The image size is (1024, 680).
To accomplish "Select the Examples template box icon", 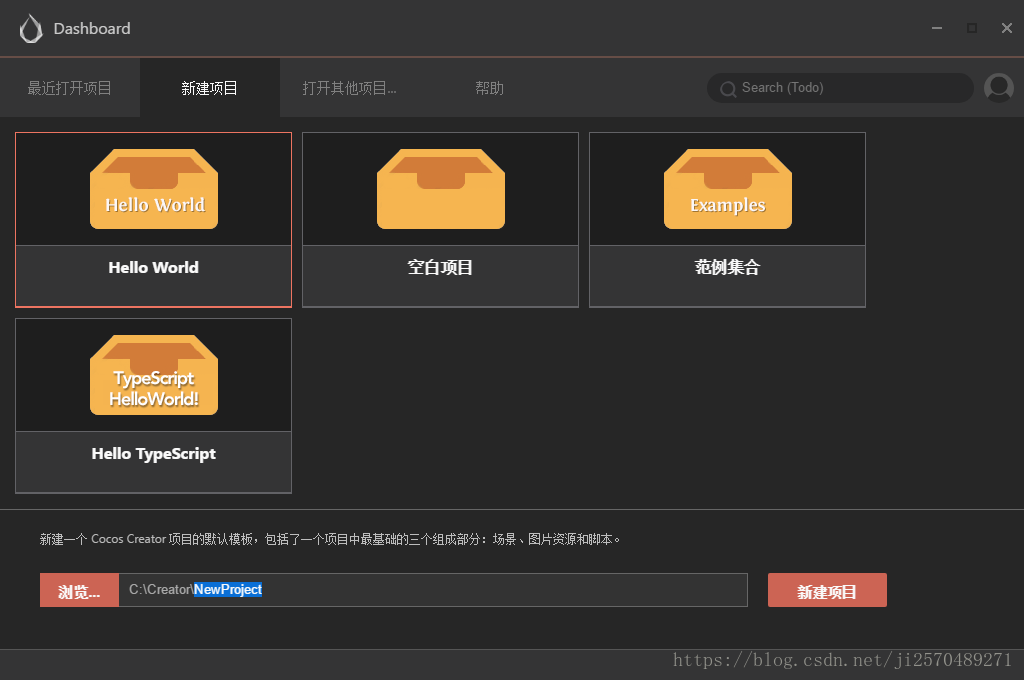I will [728, 189].
